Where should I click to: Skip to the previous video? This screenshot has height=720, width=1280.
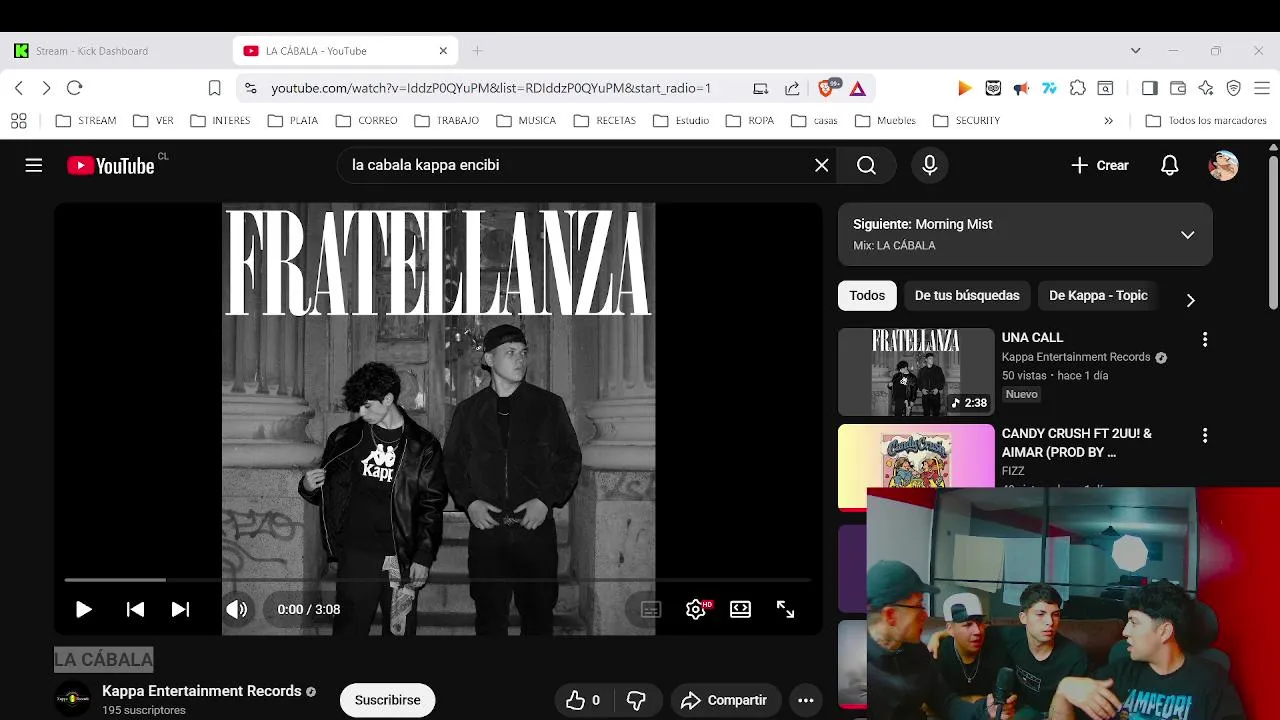pos(135,609)
